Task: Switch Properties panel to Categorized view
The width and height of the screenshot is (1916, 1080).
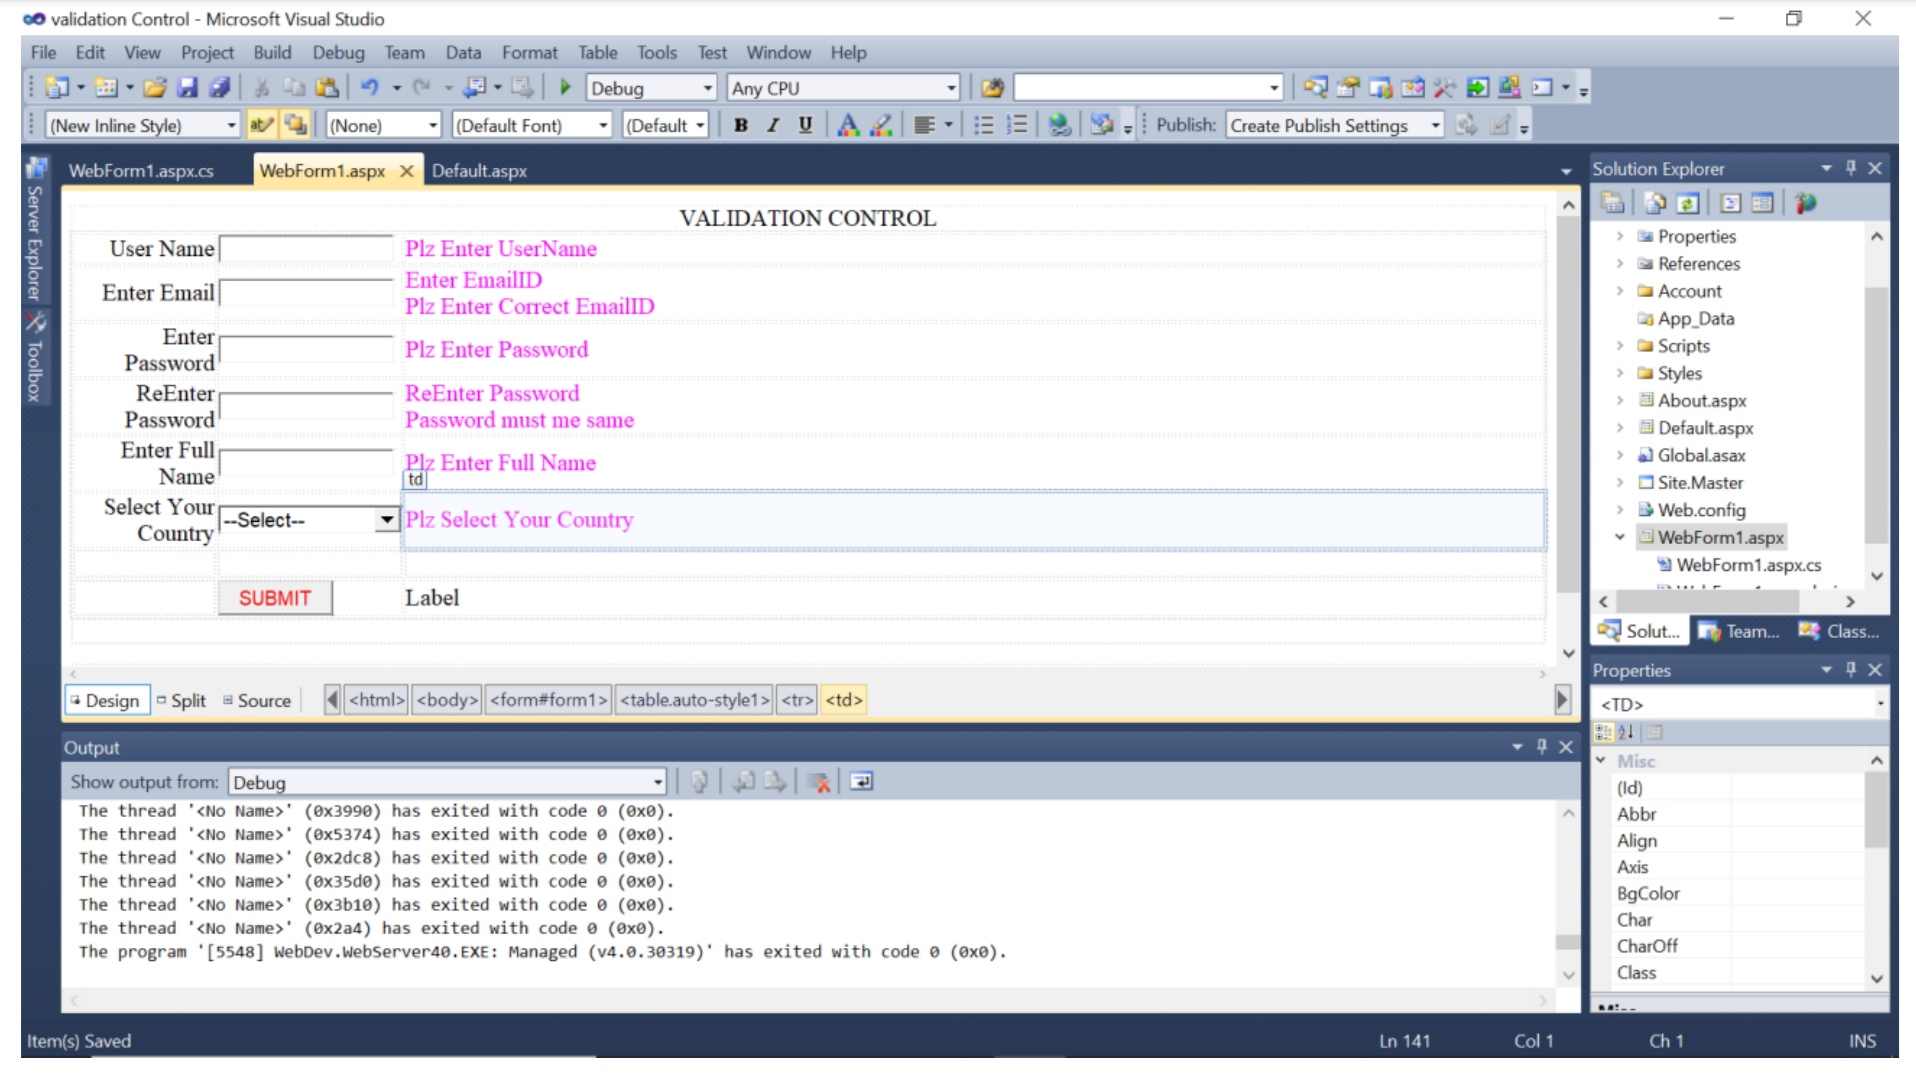Action: [1604, 732]
